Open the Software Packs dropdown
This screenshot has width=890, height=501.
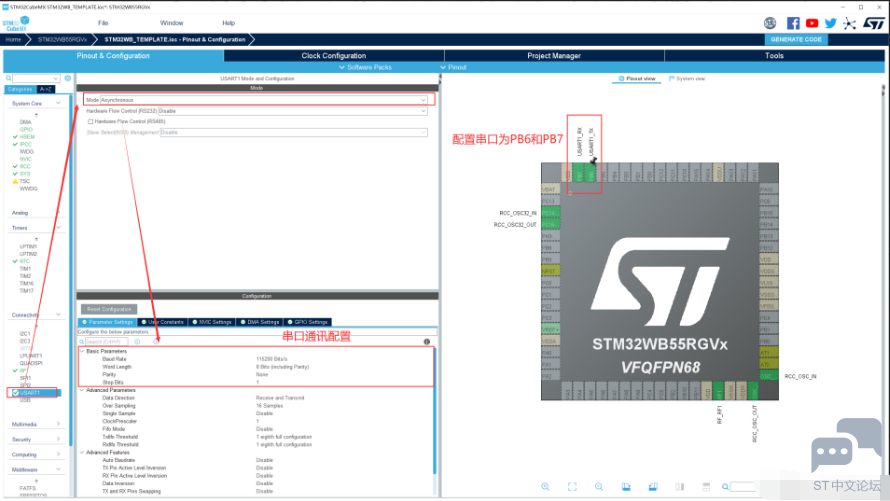[x=366, y=68]
